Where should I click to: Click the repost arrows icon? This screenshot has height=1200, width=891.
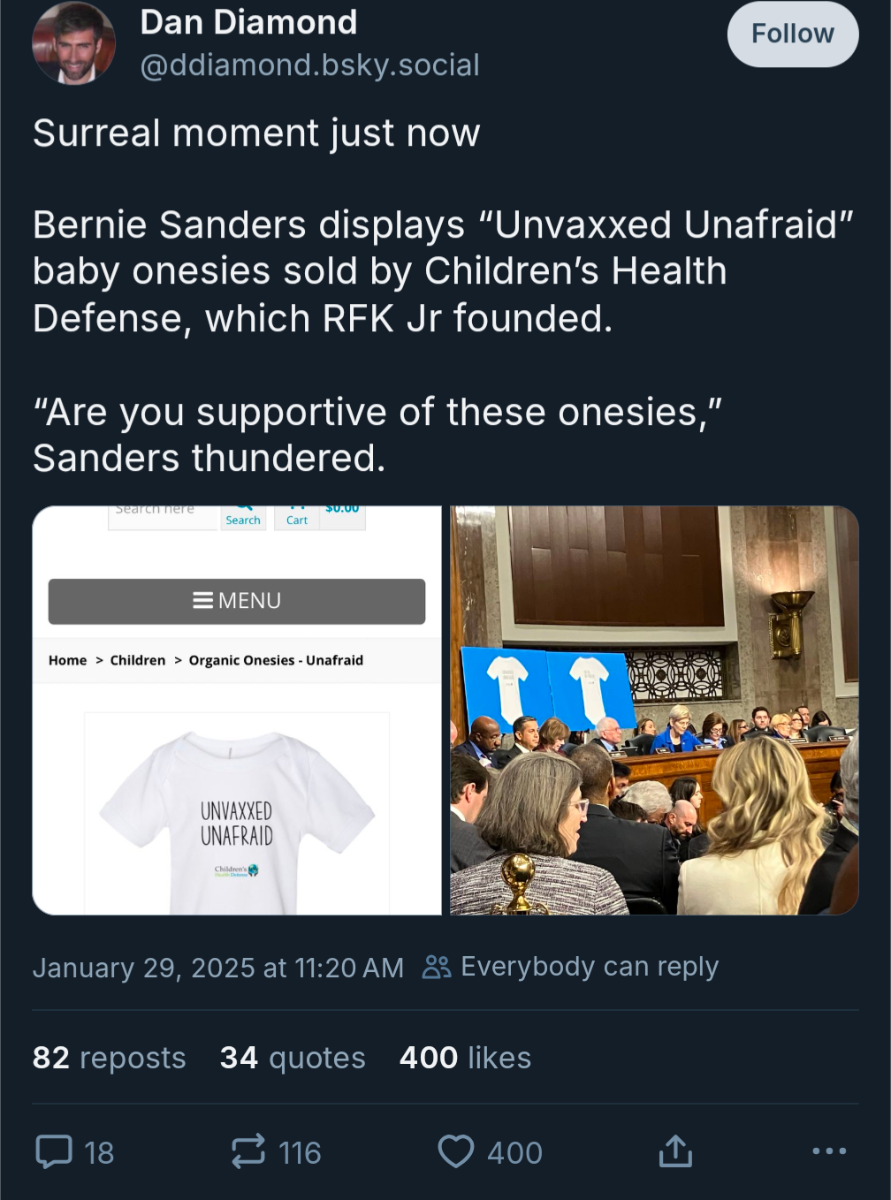coord(248,1152)
